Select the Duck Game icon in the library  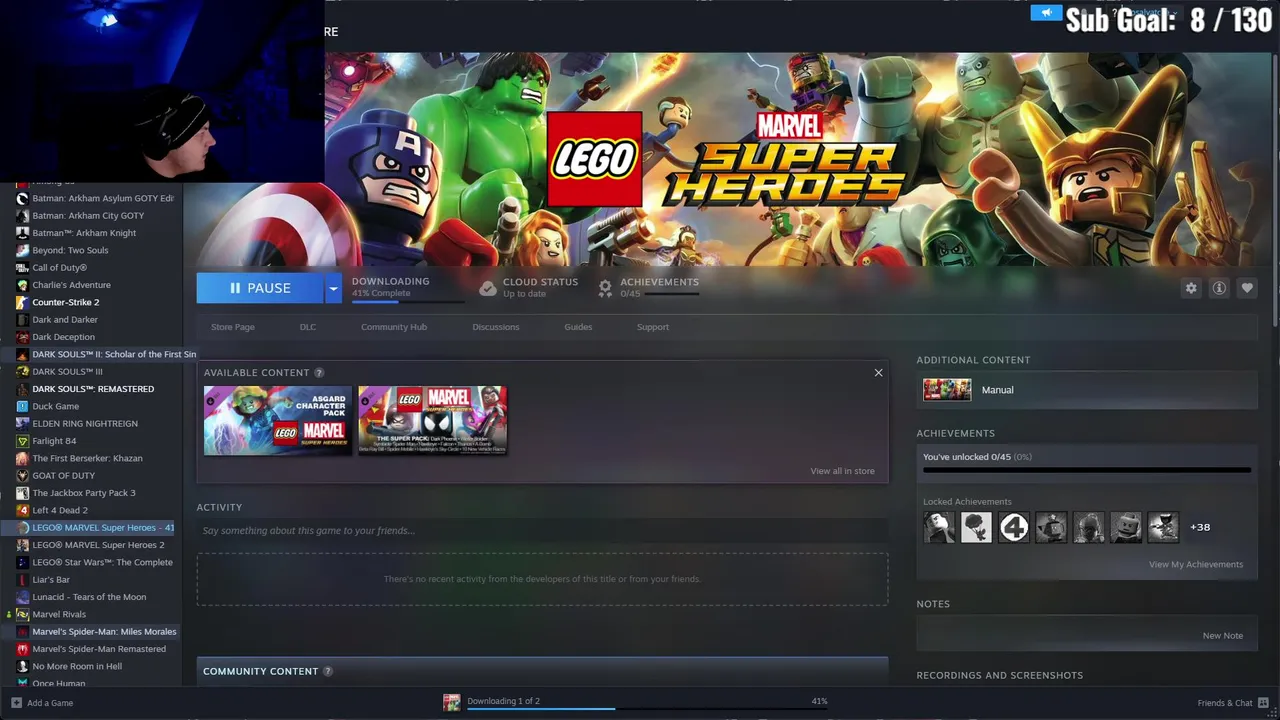(22, 407)
